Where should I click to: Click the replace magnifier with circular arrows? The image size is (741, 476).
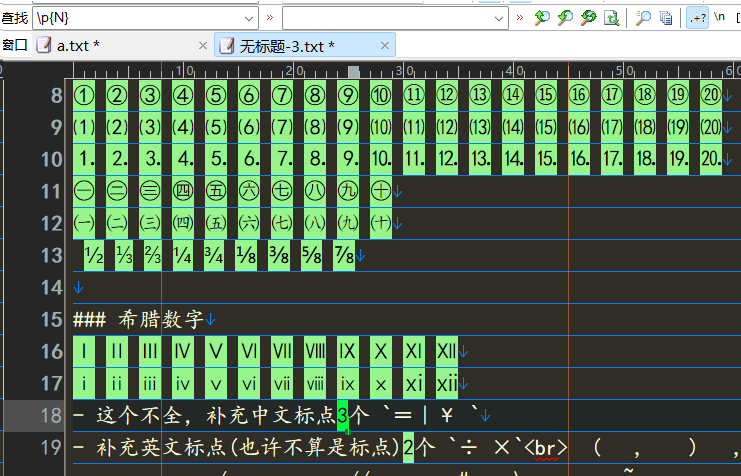(588, 18)
